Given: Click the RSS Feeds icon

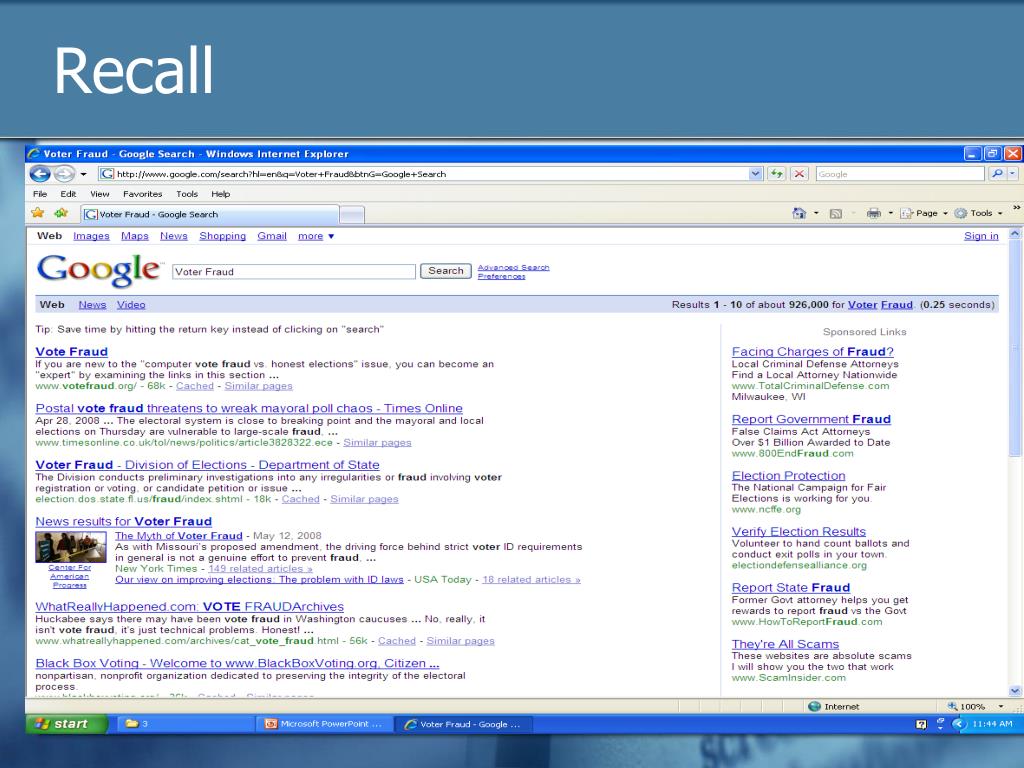Looking at the screenshot, I should tap(835, 214).
